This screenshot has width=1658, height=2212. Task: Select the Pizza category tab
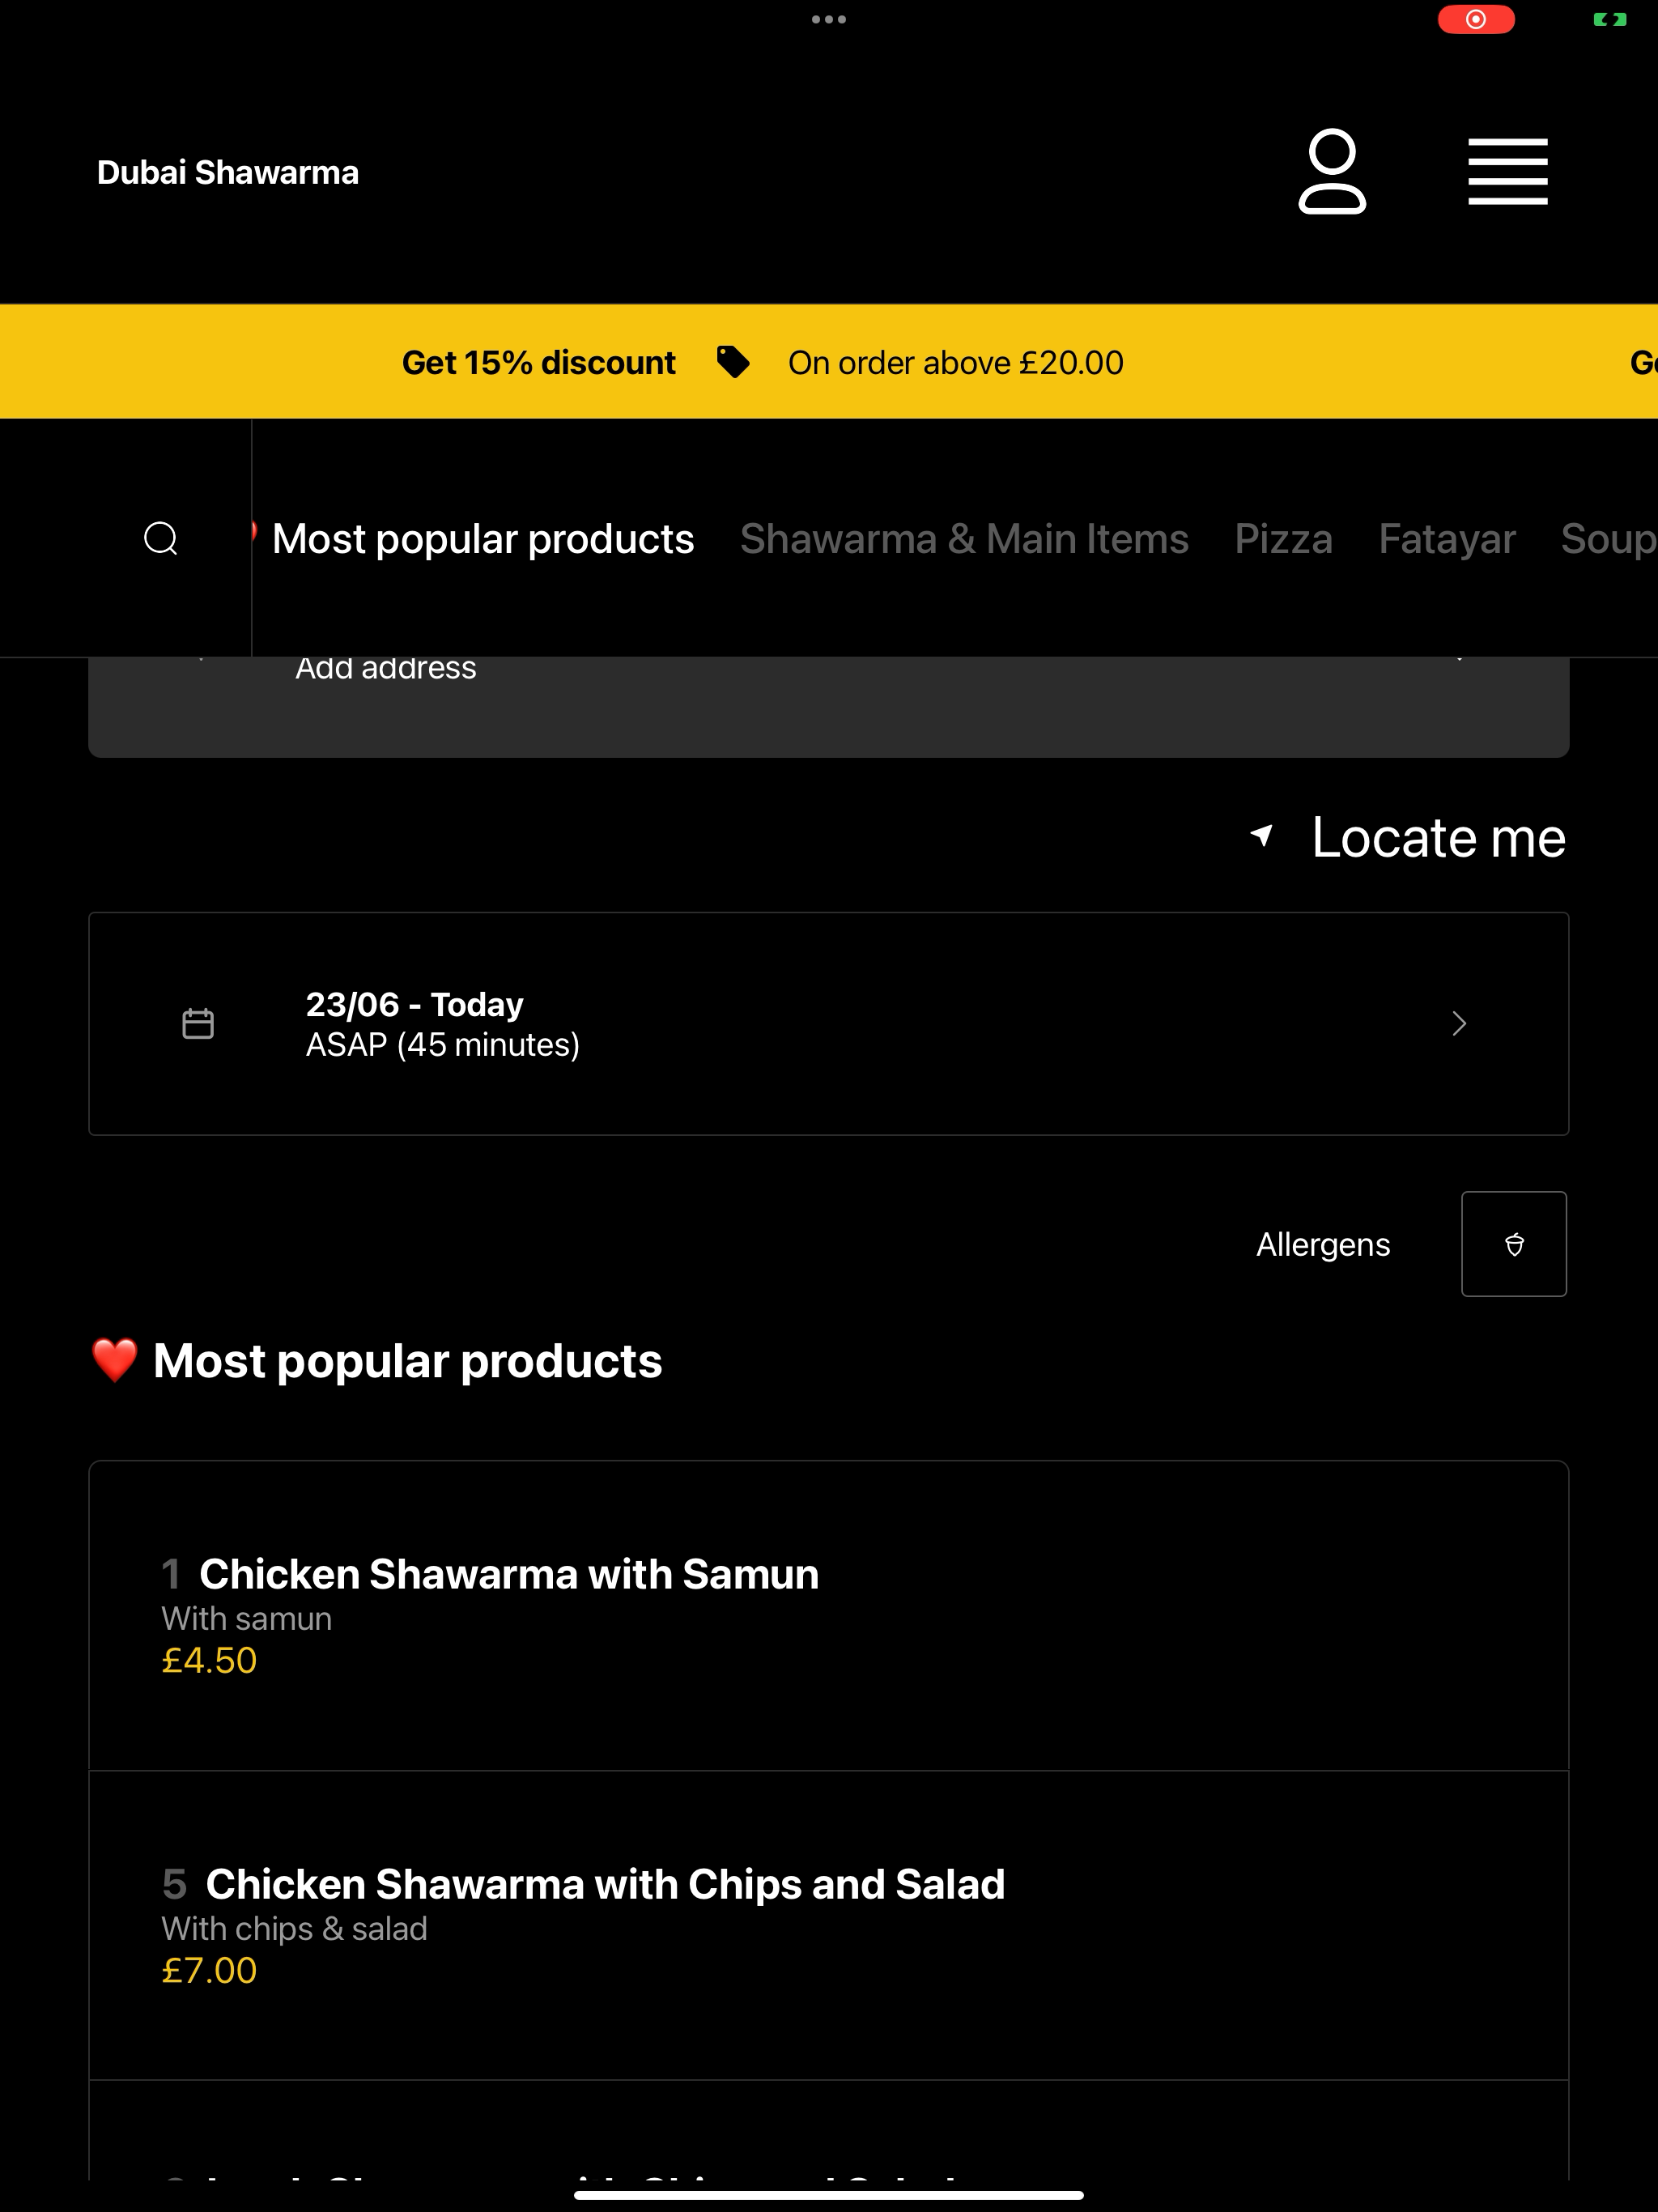(1283, 539)
